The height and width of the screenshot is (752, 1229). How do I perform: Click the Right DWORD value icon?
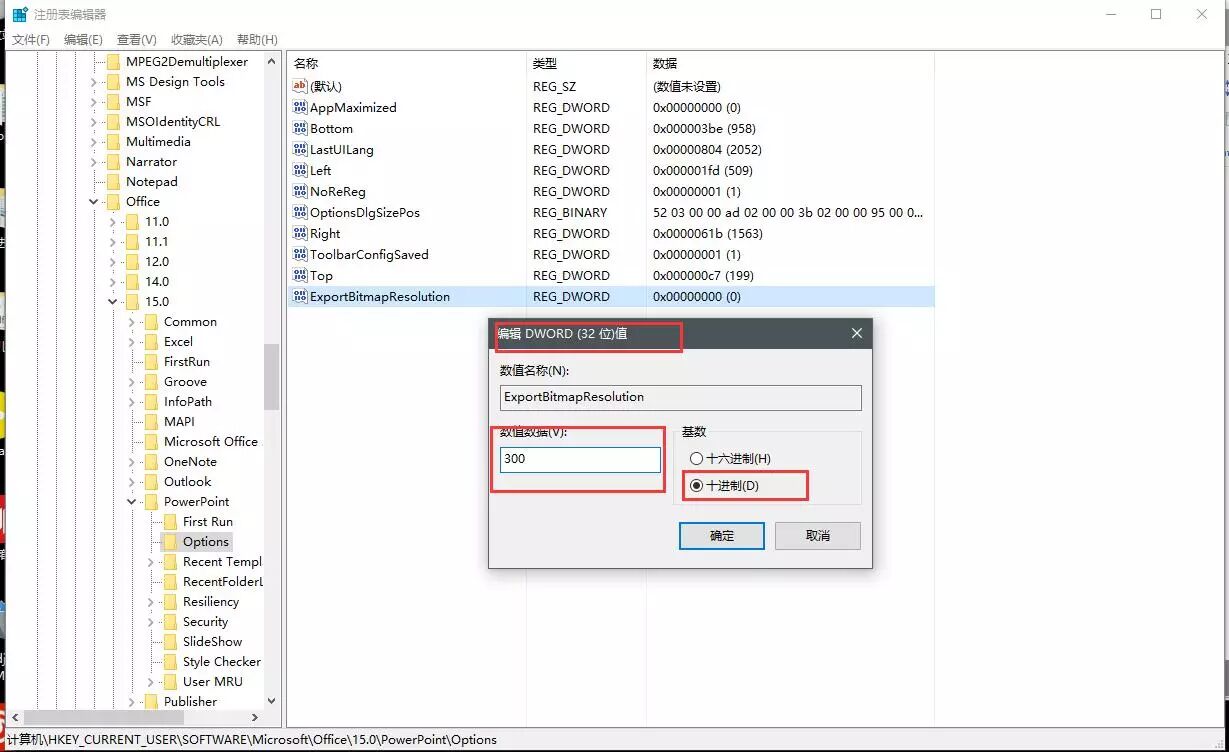[300, 233]
